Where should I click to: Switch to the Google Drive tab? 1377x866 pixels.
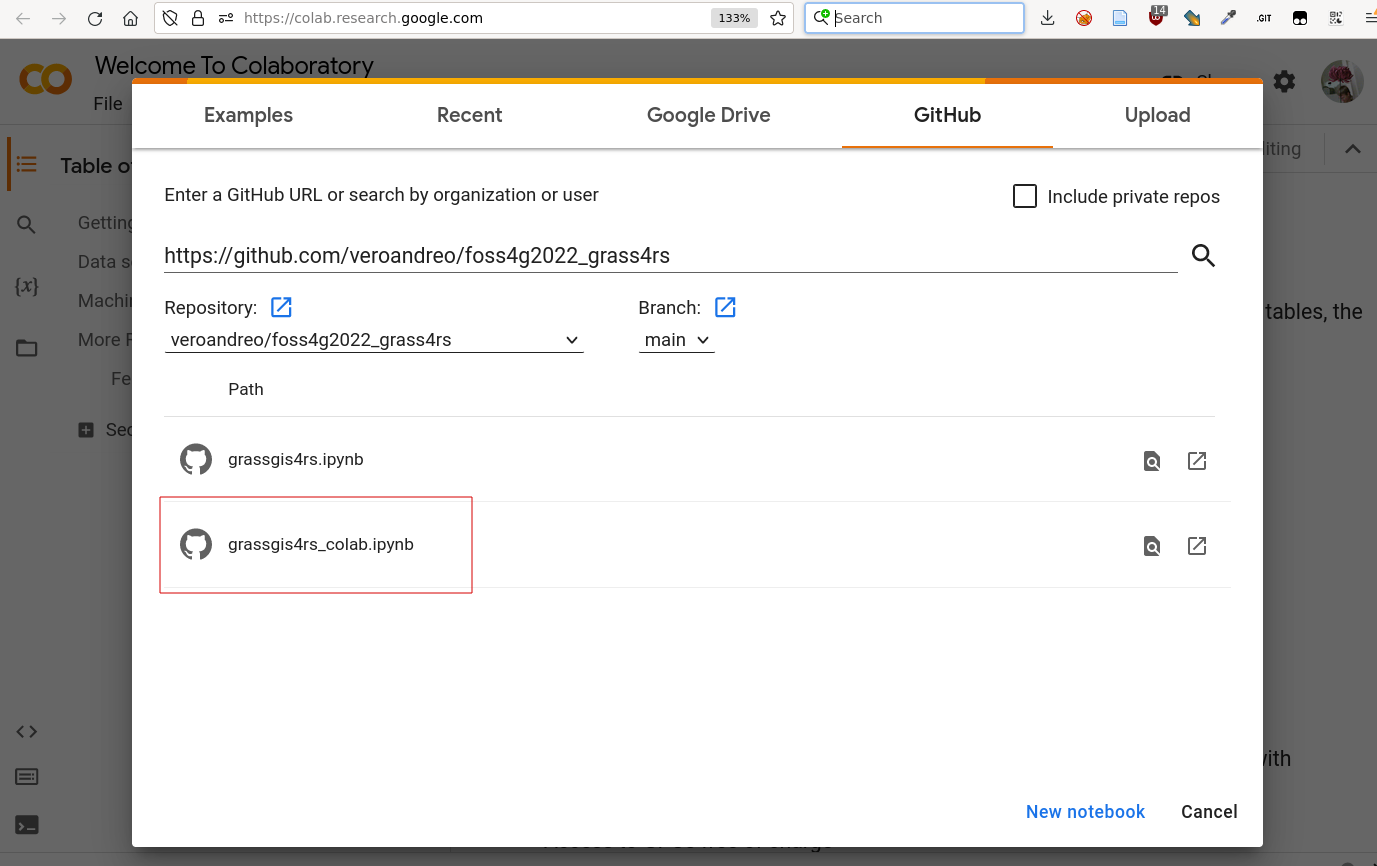click(709, 115)
